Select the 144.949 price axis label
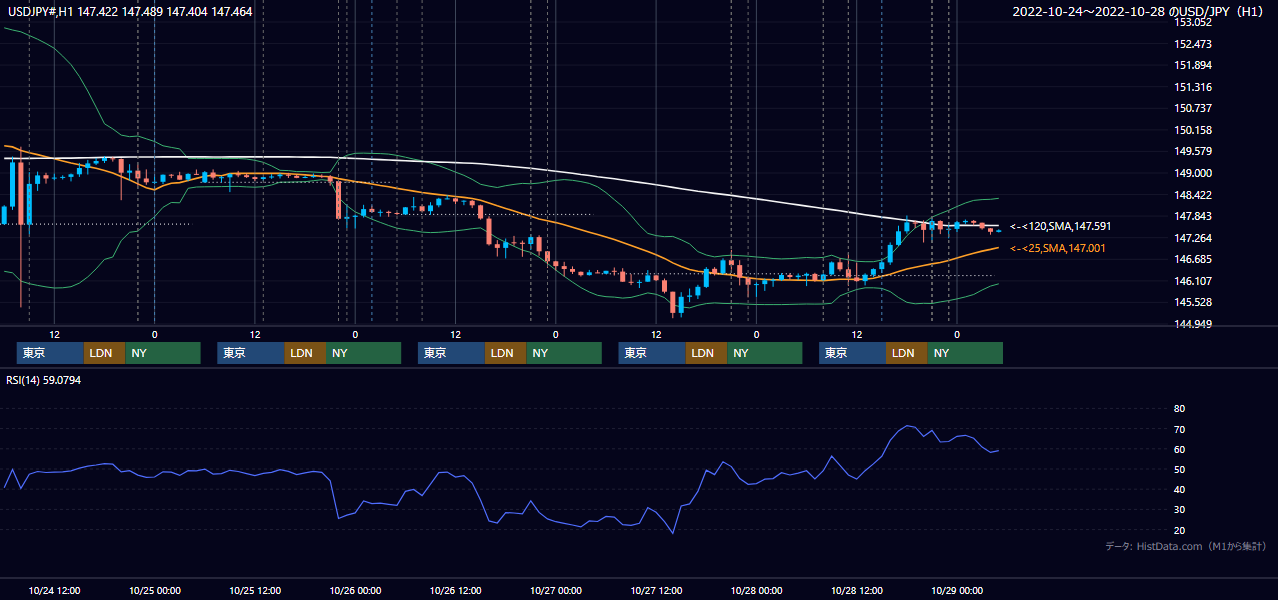Screen dimensions: 1278x600 point(1193,324)
